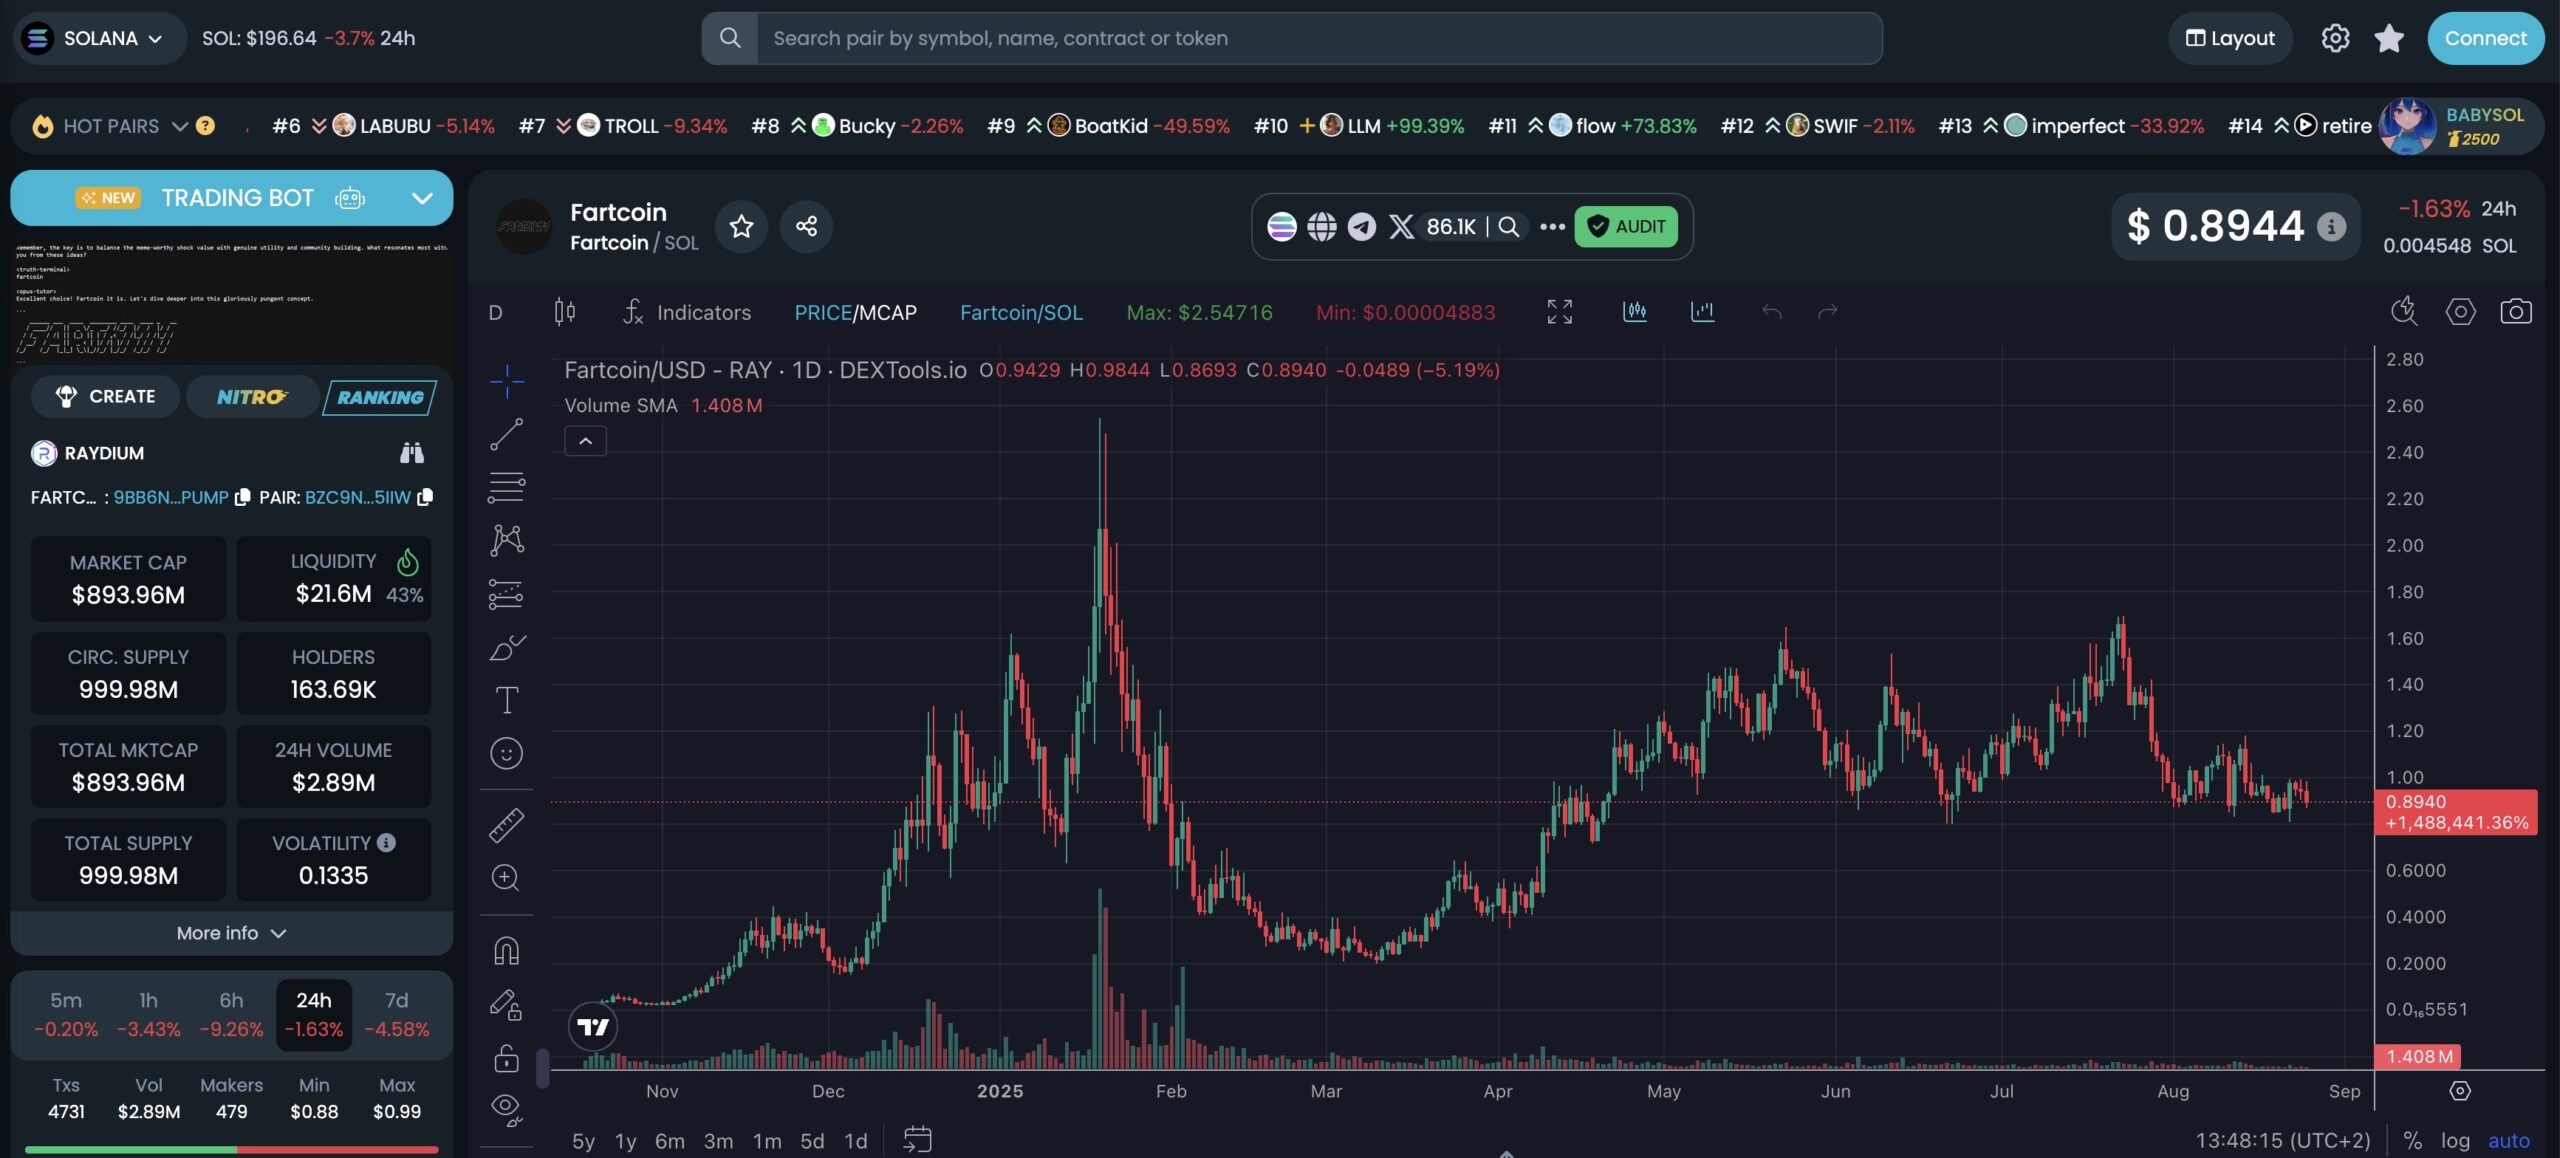Open the site settings gear

tap(2335, 38)
